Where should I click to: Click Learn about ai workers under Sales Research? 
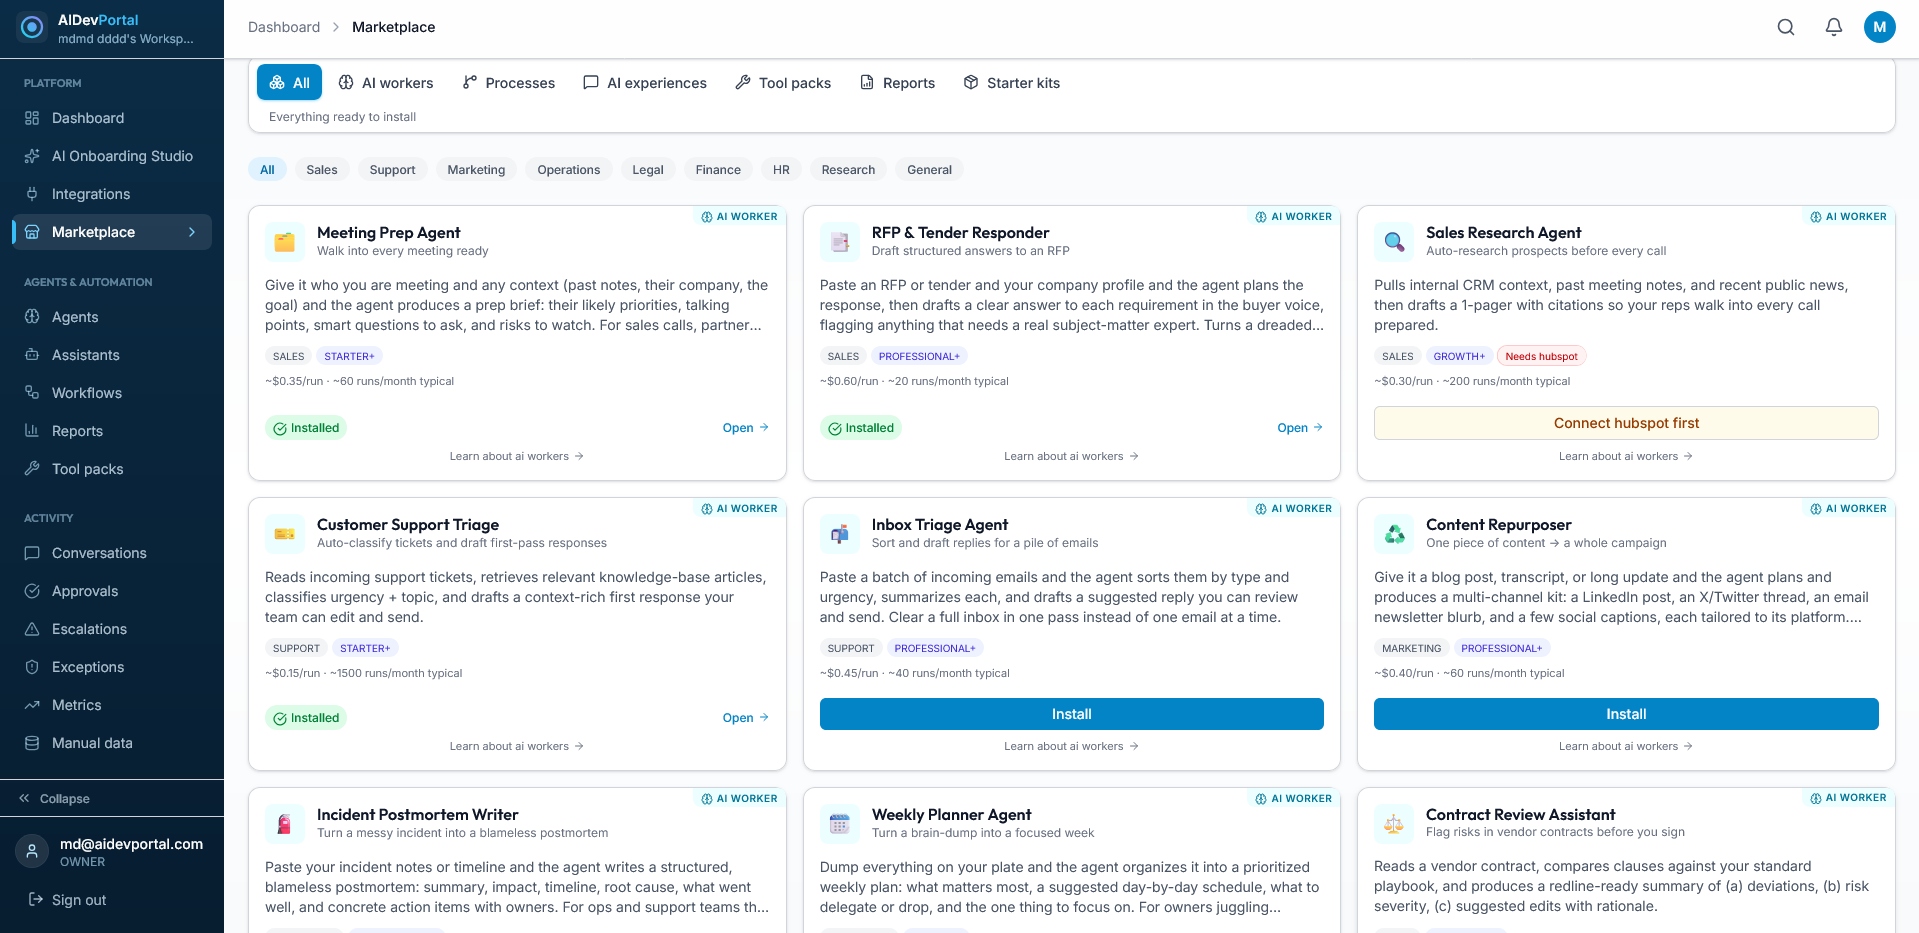[1626, 456]
